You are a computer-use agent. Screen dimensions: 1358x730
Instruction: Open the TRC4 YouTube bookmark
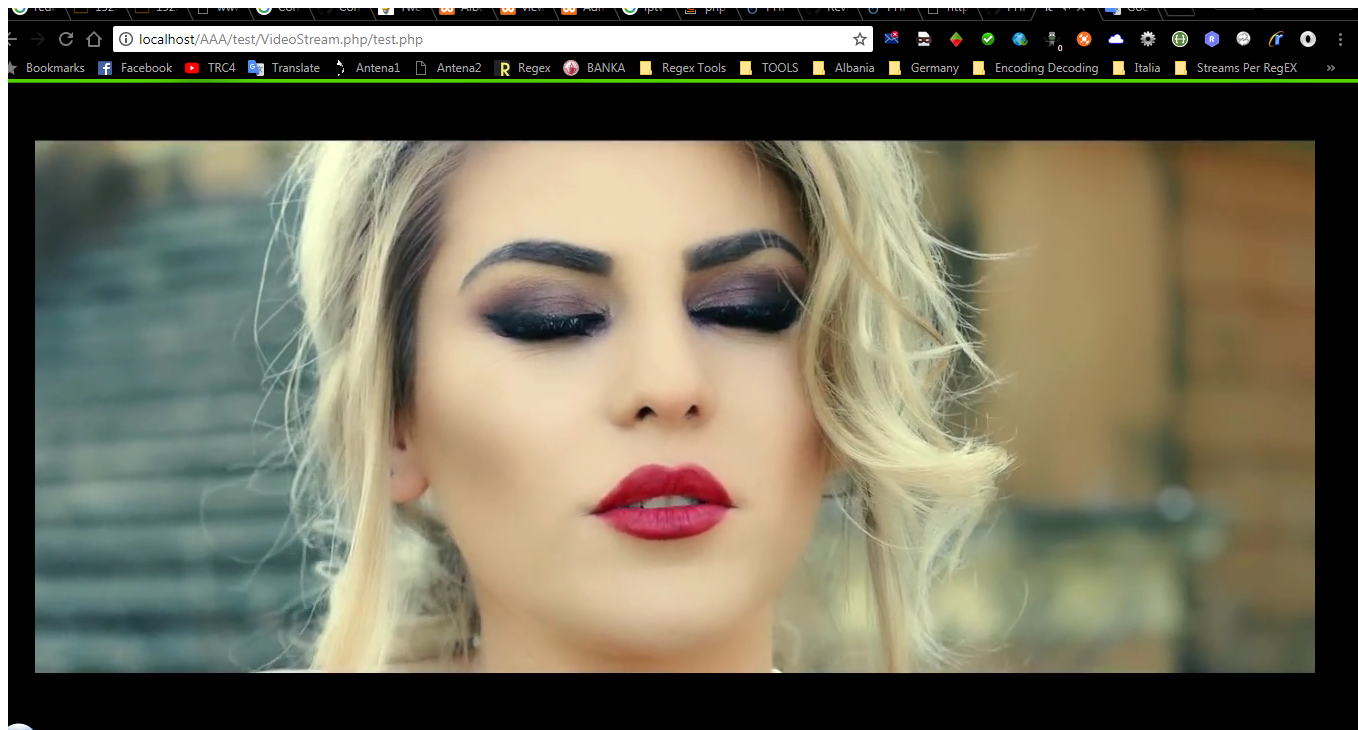tap(211, 68)
